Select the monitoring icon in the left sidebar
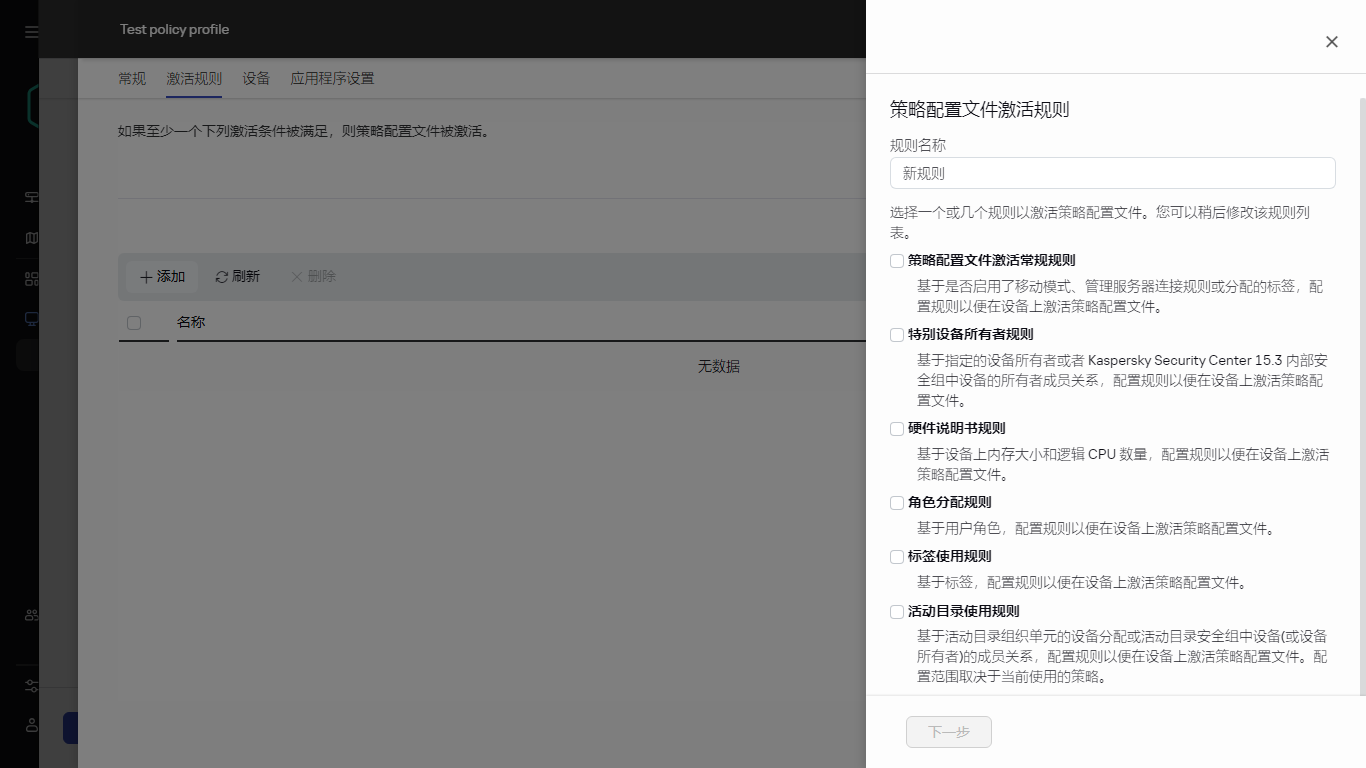Screen dimensions: 1366x768 click(30, 197)
